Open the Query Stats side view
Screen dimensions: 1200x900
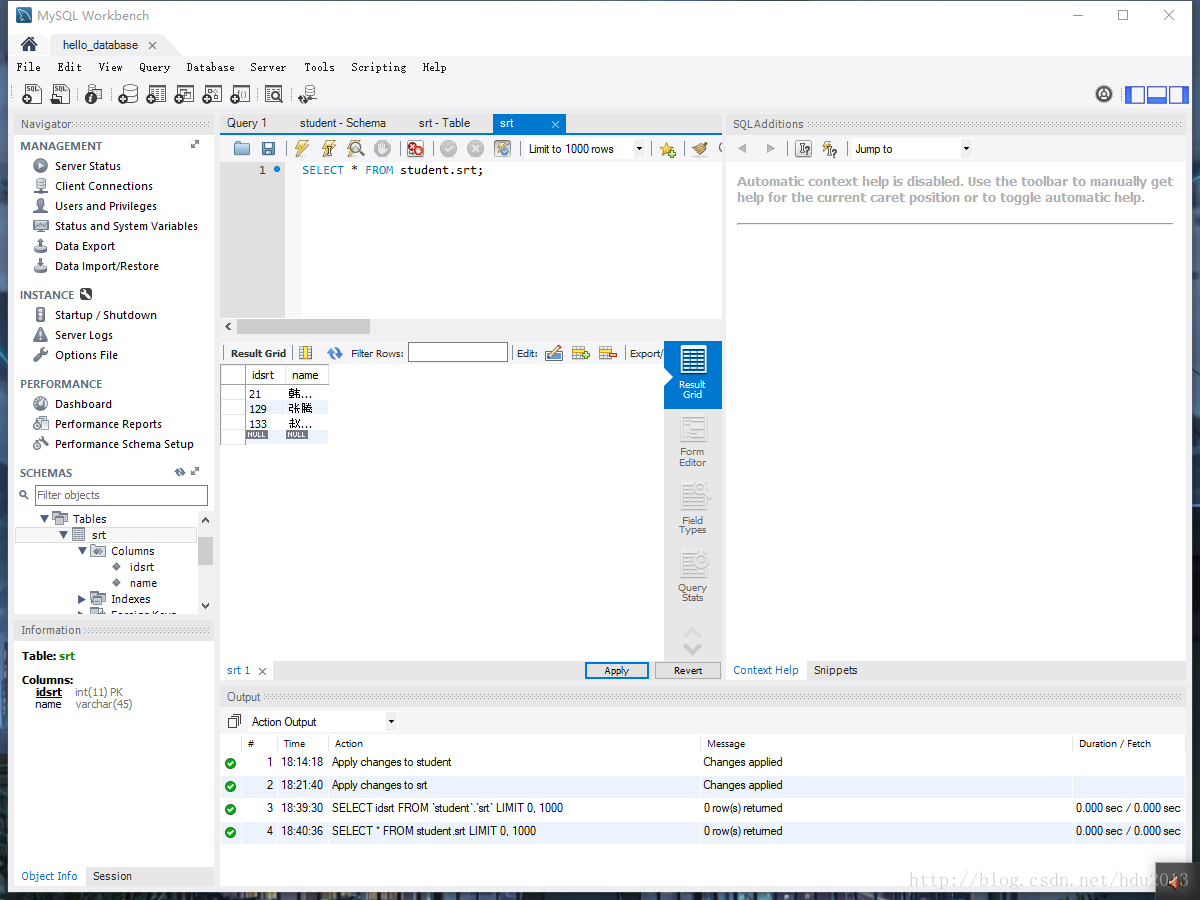[693, 577]
